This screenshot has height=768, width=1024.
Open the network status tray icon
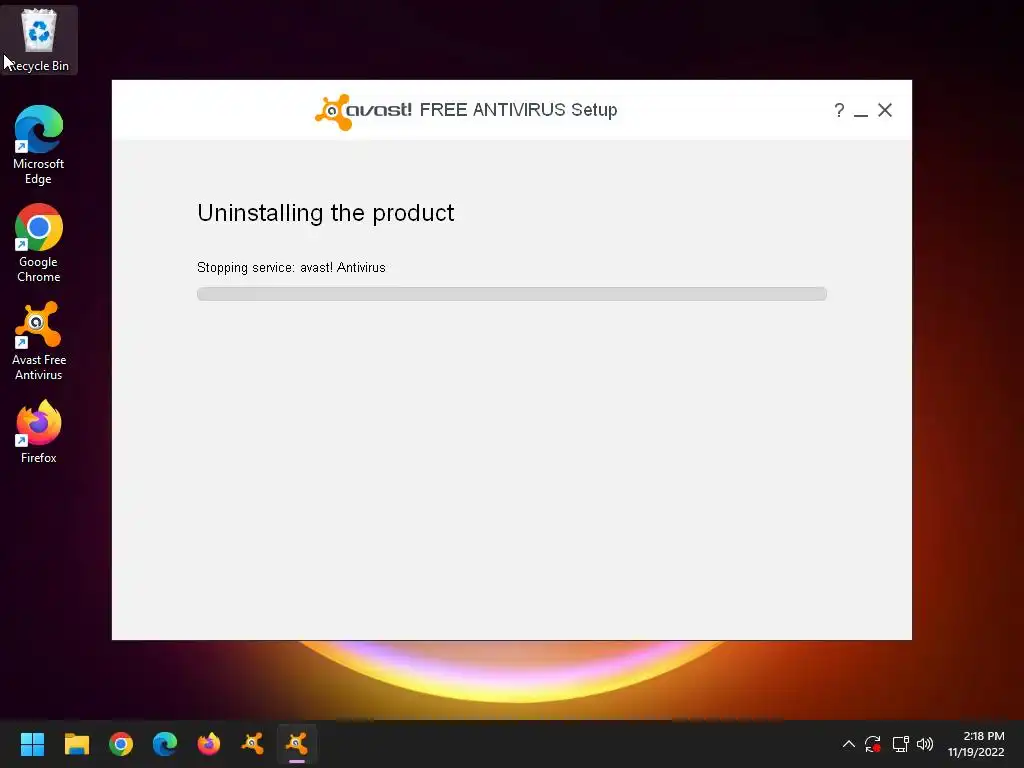click(x=901, y=744)
